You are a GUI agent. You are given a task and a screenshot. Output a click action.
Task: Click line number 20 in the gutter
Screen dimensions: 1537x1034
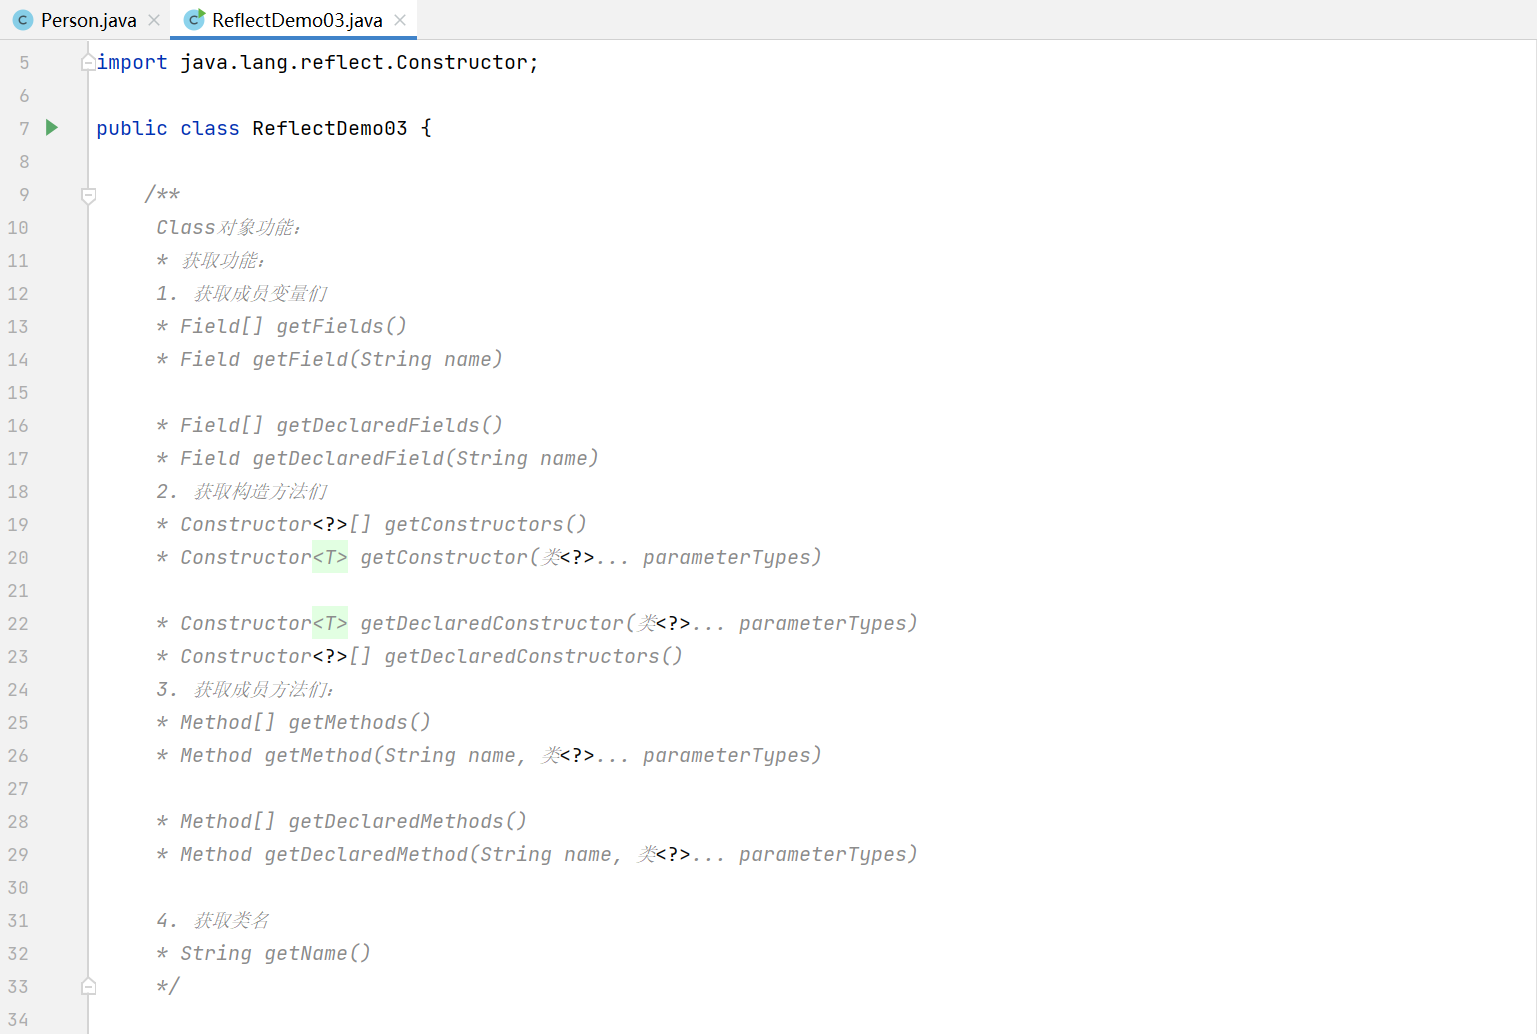(18, 557)
